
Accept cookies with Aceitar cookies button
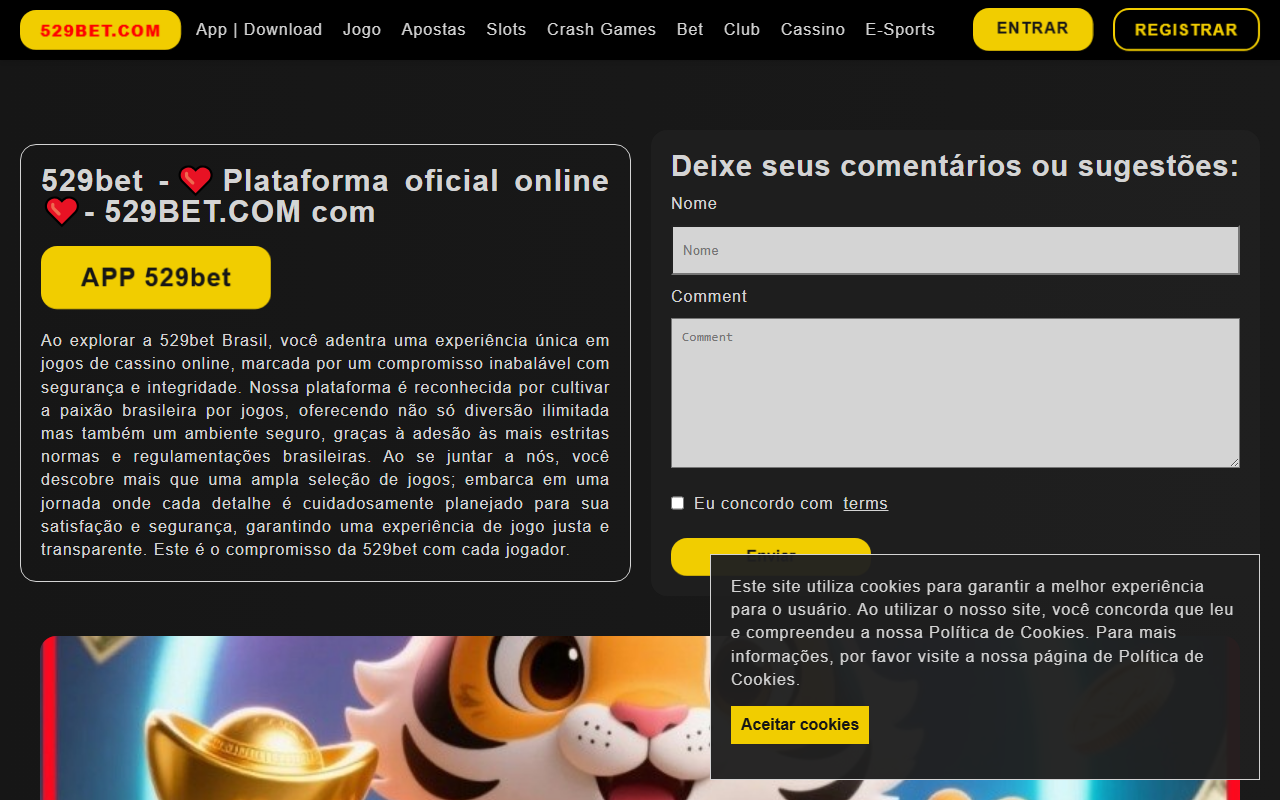point(800,725)
